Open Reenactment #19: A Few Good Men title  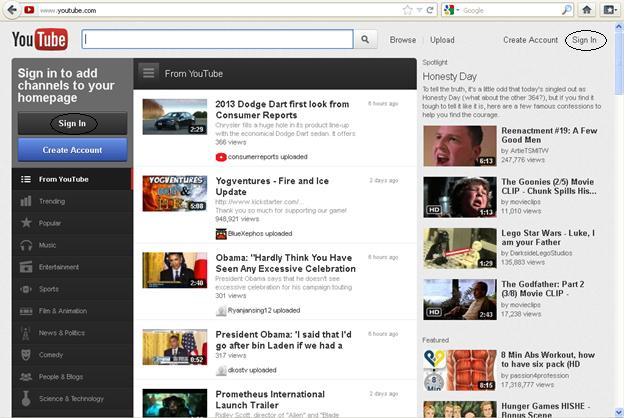549,135
